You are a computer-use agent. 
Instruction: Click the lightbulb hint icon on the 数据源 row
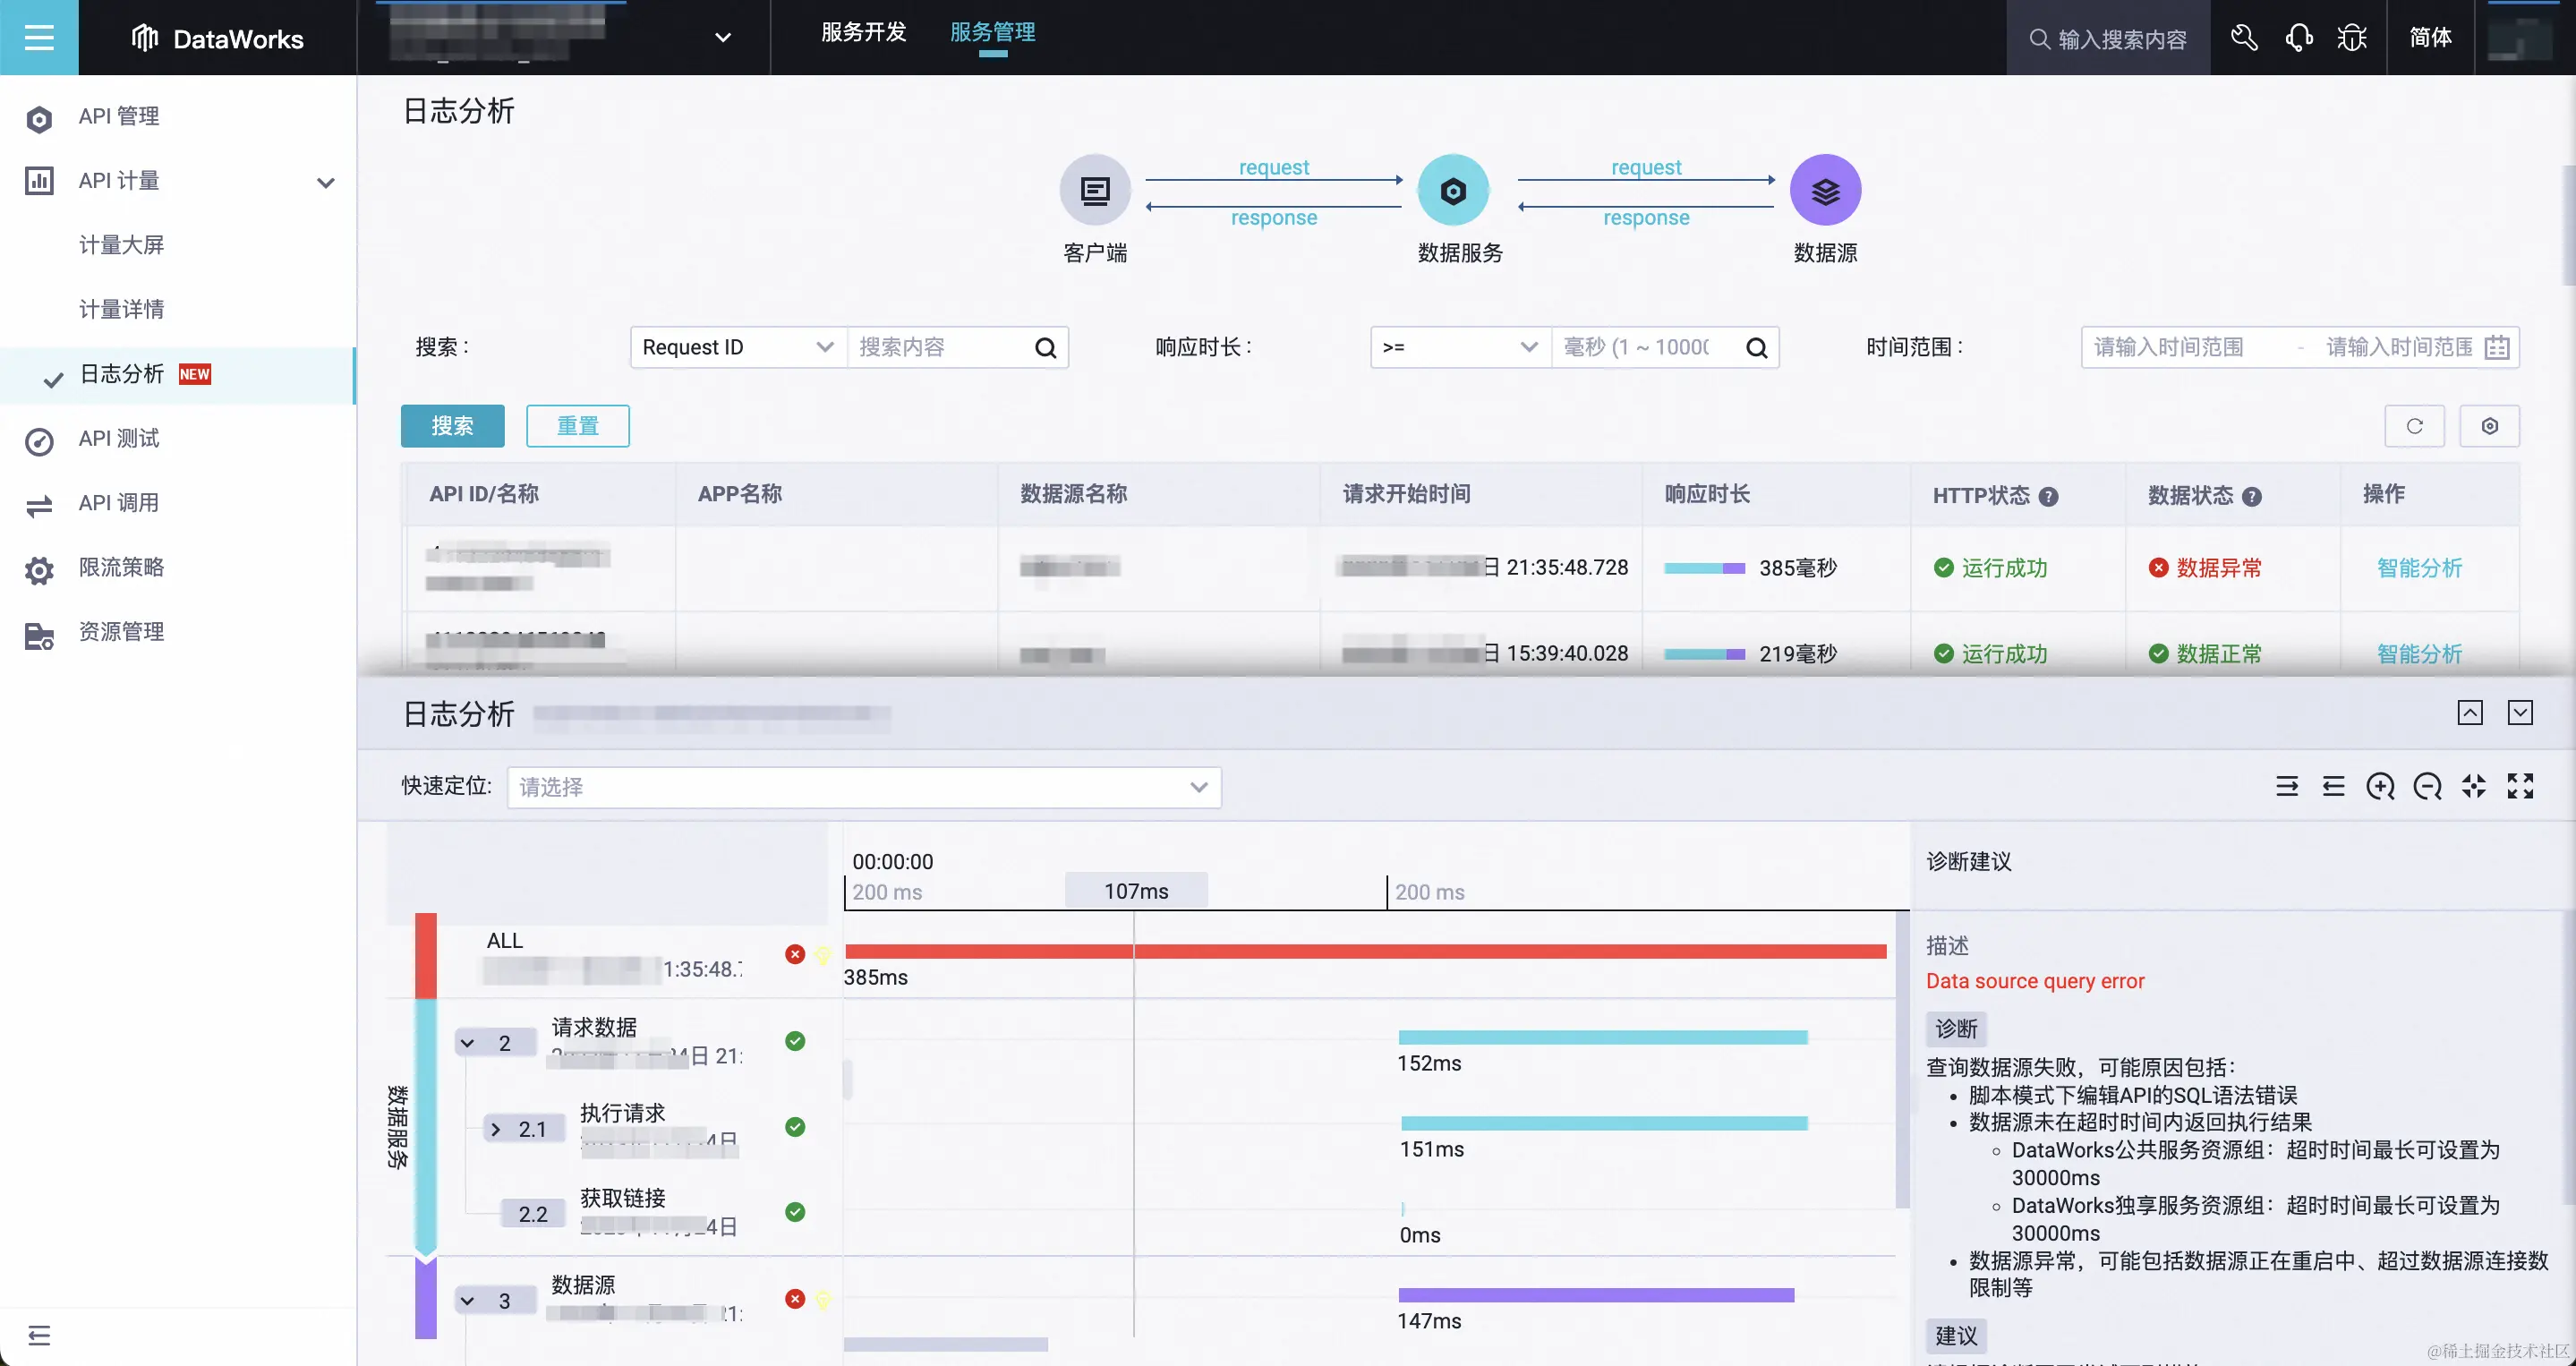click(822, 1300)
